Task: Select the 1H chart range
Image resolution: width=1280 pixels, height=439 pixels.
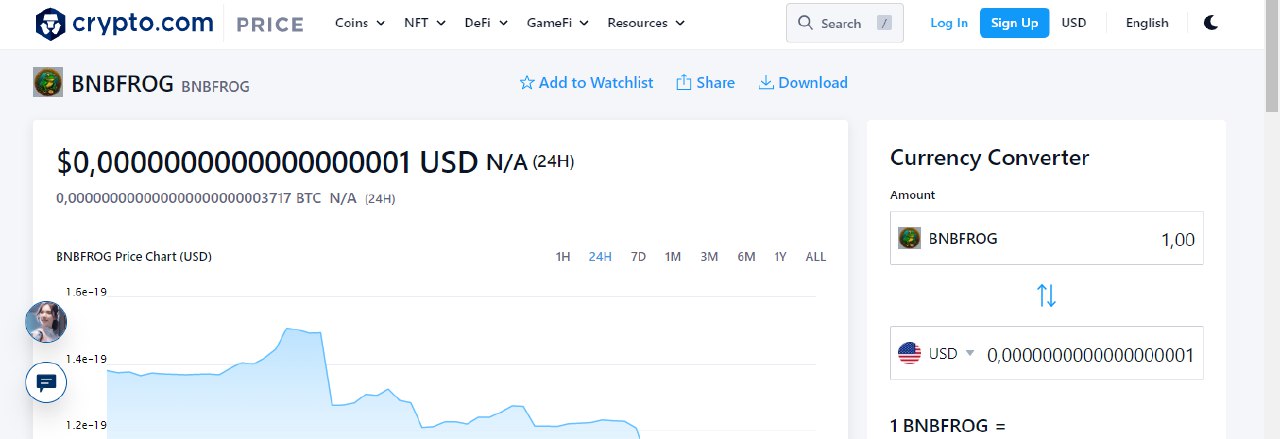Action: click(x=563, y=257)
